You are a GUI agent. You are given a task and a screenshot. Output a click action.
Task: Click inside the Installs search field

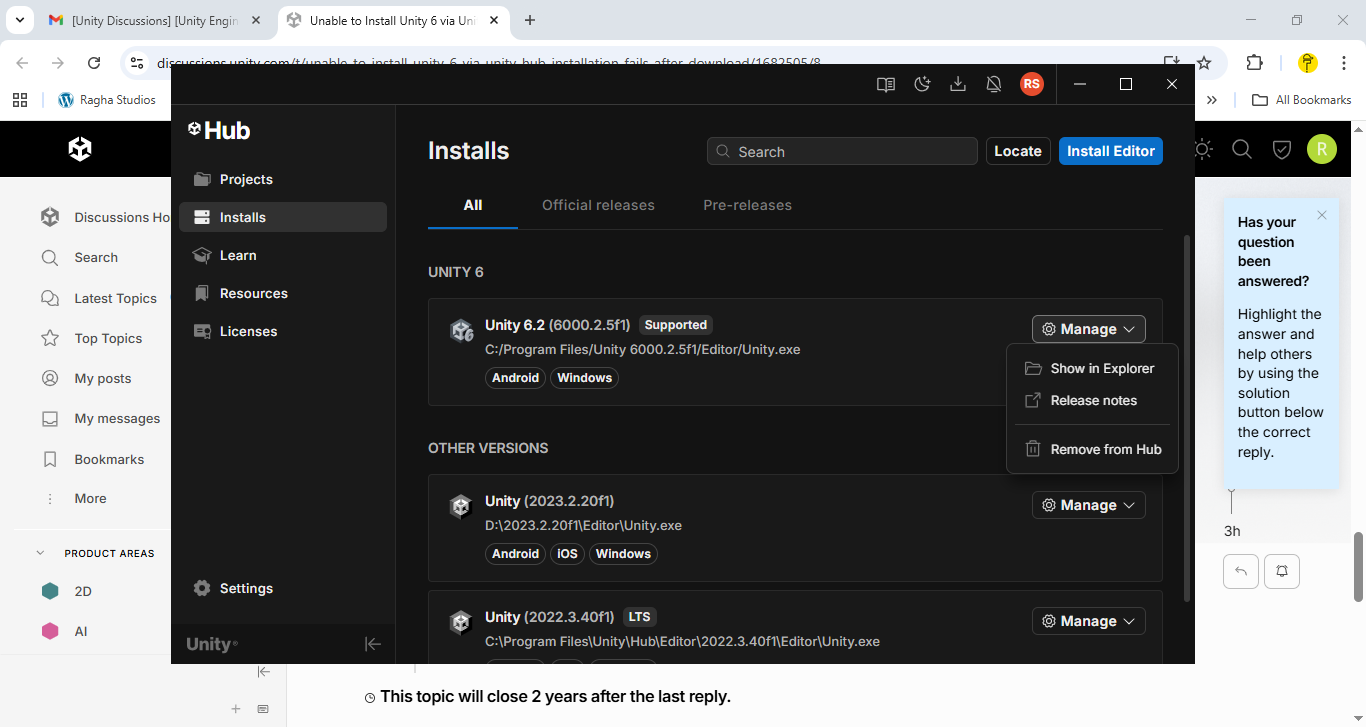pyautogui.click(x=841, y=150)
